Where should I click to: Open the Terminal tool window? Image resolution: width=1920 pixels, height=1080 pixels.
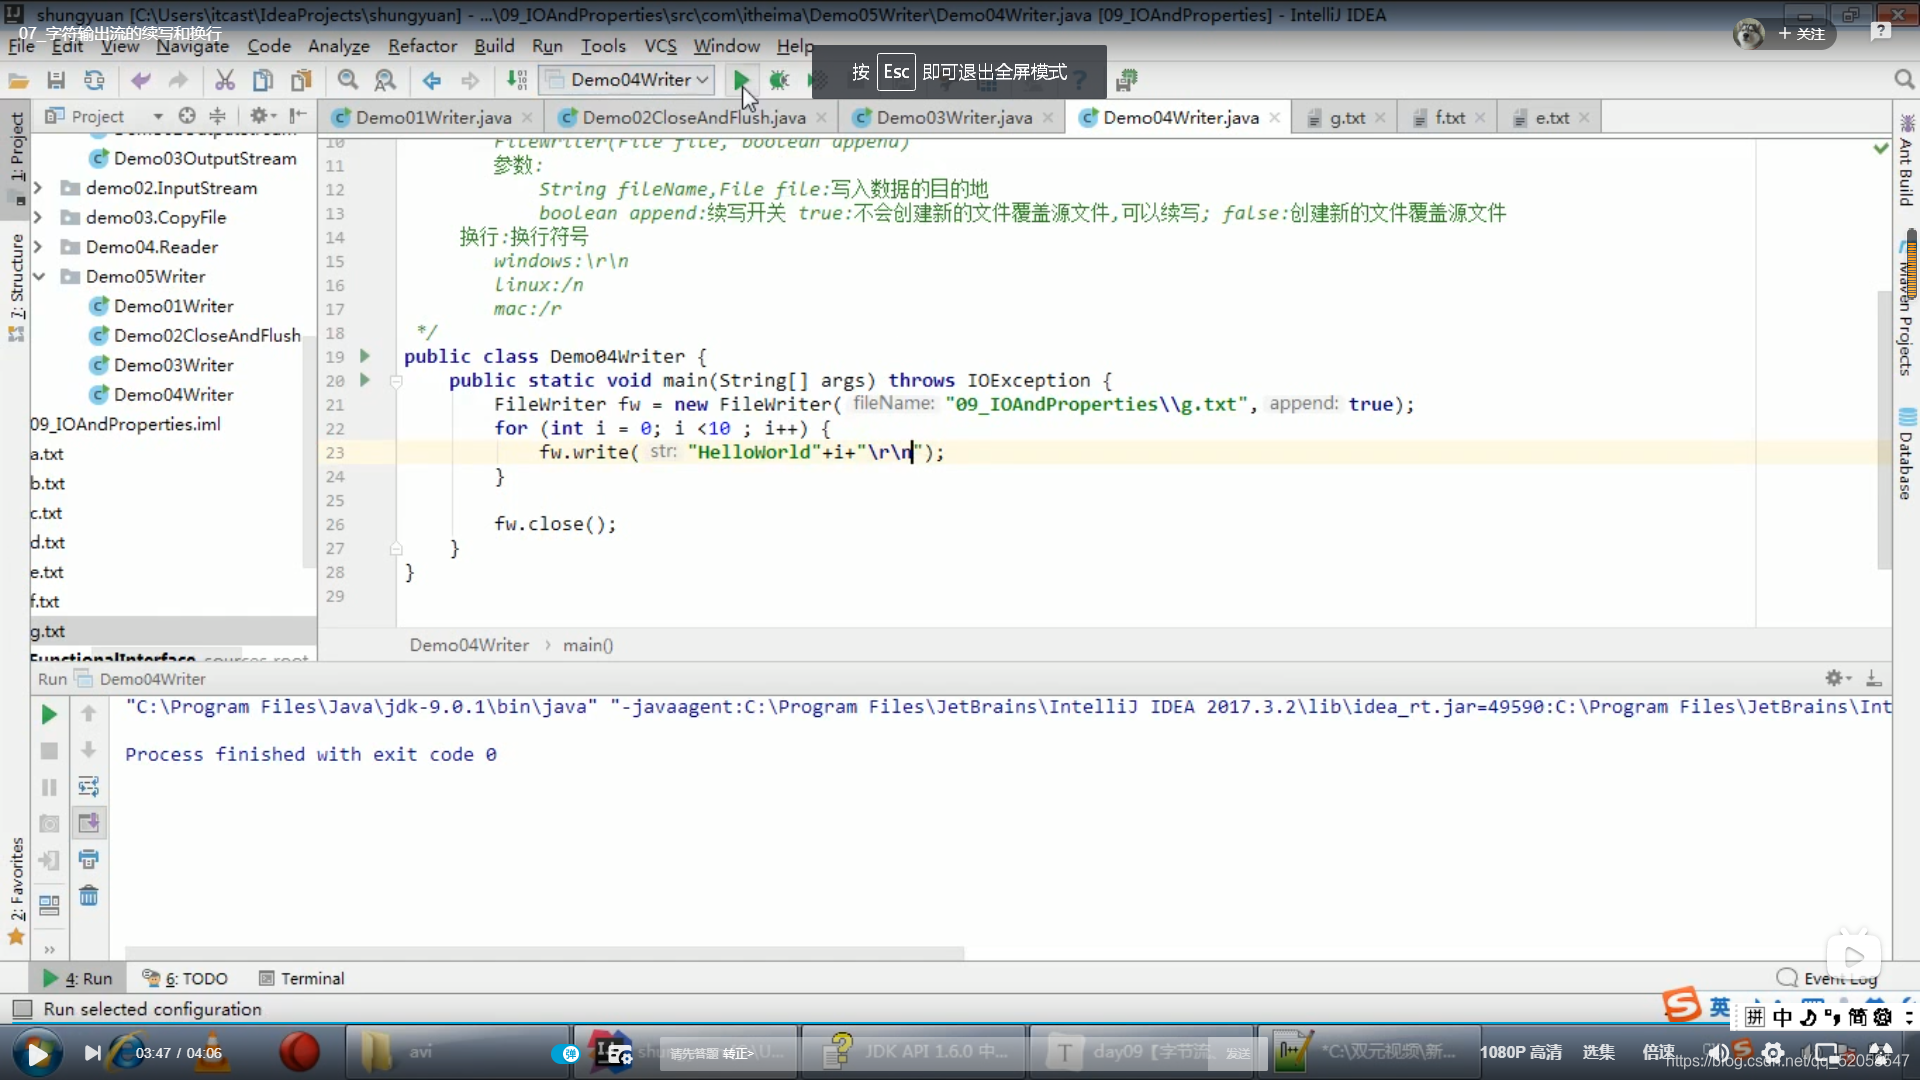(302, 978)
